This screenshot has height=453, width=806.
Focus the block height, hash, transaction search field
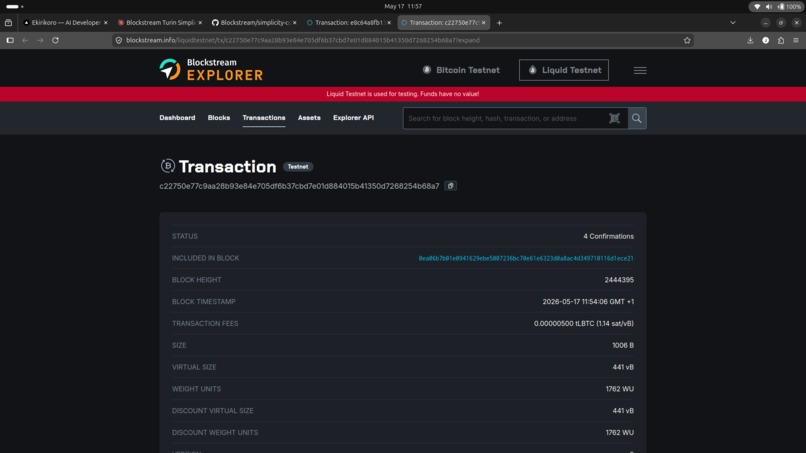505,118
